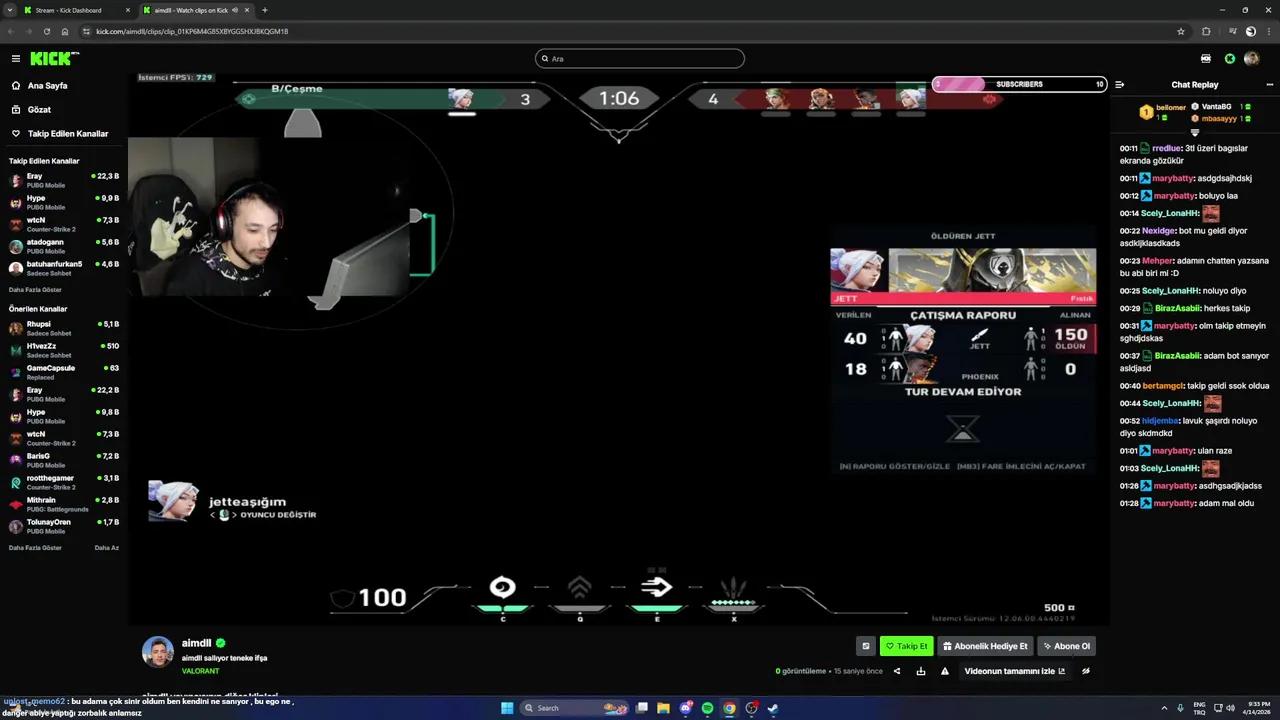Viewport: 1280px width, 720px height.
Task: Open the first Hype channel, 9,9 B viewers
Action: [64, 202]
